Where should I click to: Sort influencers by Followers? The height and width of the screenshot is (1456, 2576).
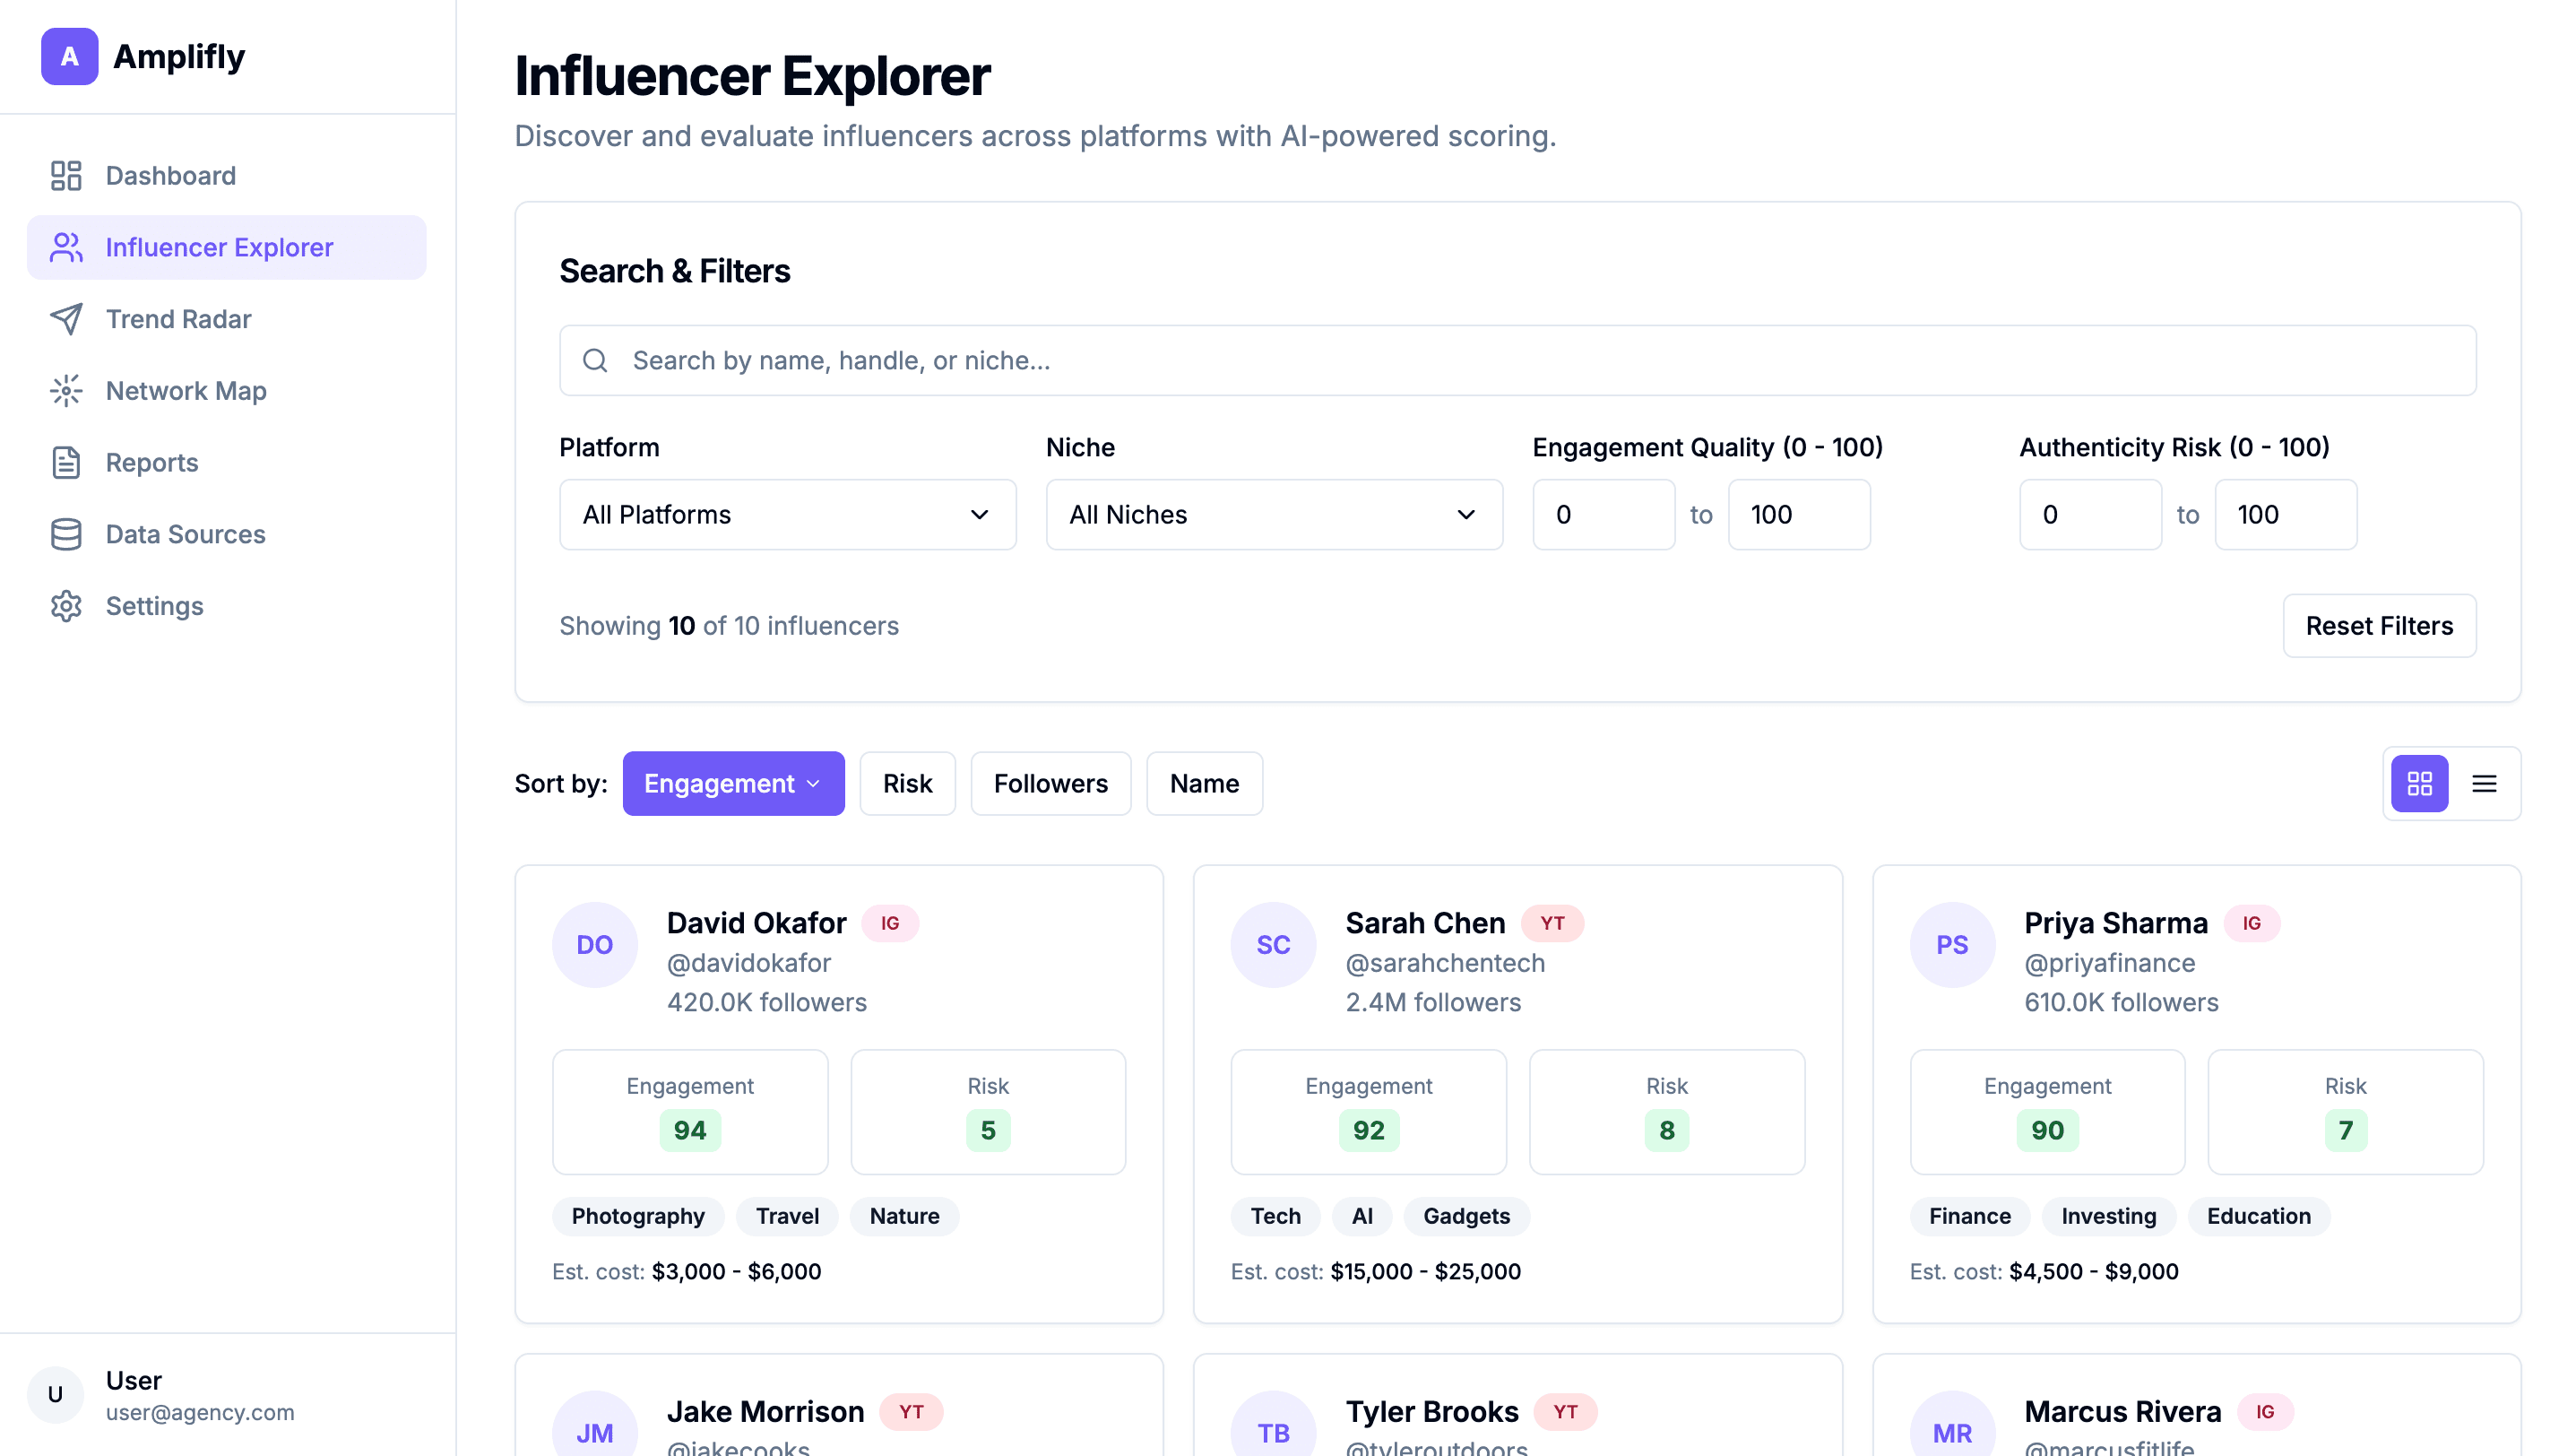[x=1050, y=783]
